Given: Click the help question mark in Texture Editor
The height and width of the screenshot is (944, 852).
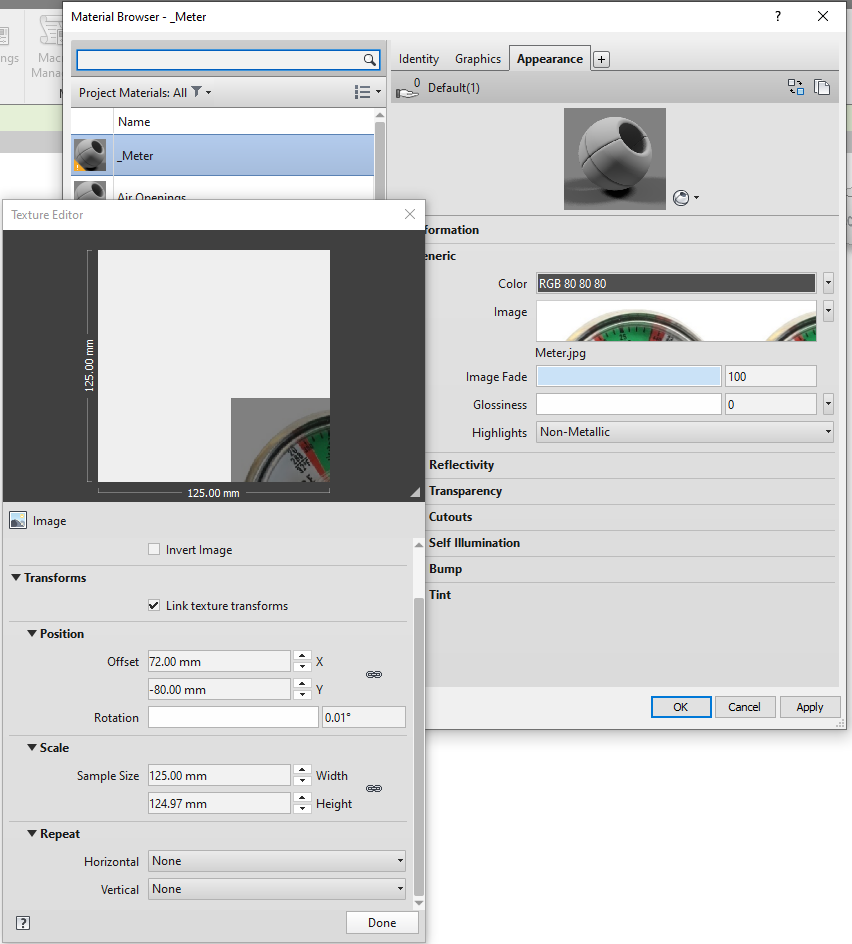Looking at the screenshot, I should pyautogui.click(x=22, y=922).
